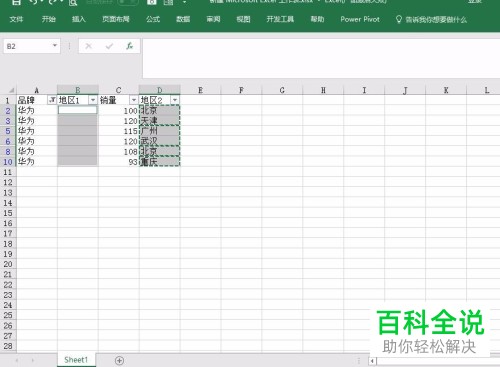The width and height of the screenshot is (500, 367).
Task: Click the Name Box showing B2
Action: coord(27,46)
